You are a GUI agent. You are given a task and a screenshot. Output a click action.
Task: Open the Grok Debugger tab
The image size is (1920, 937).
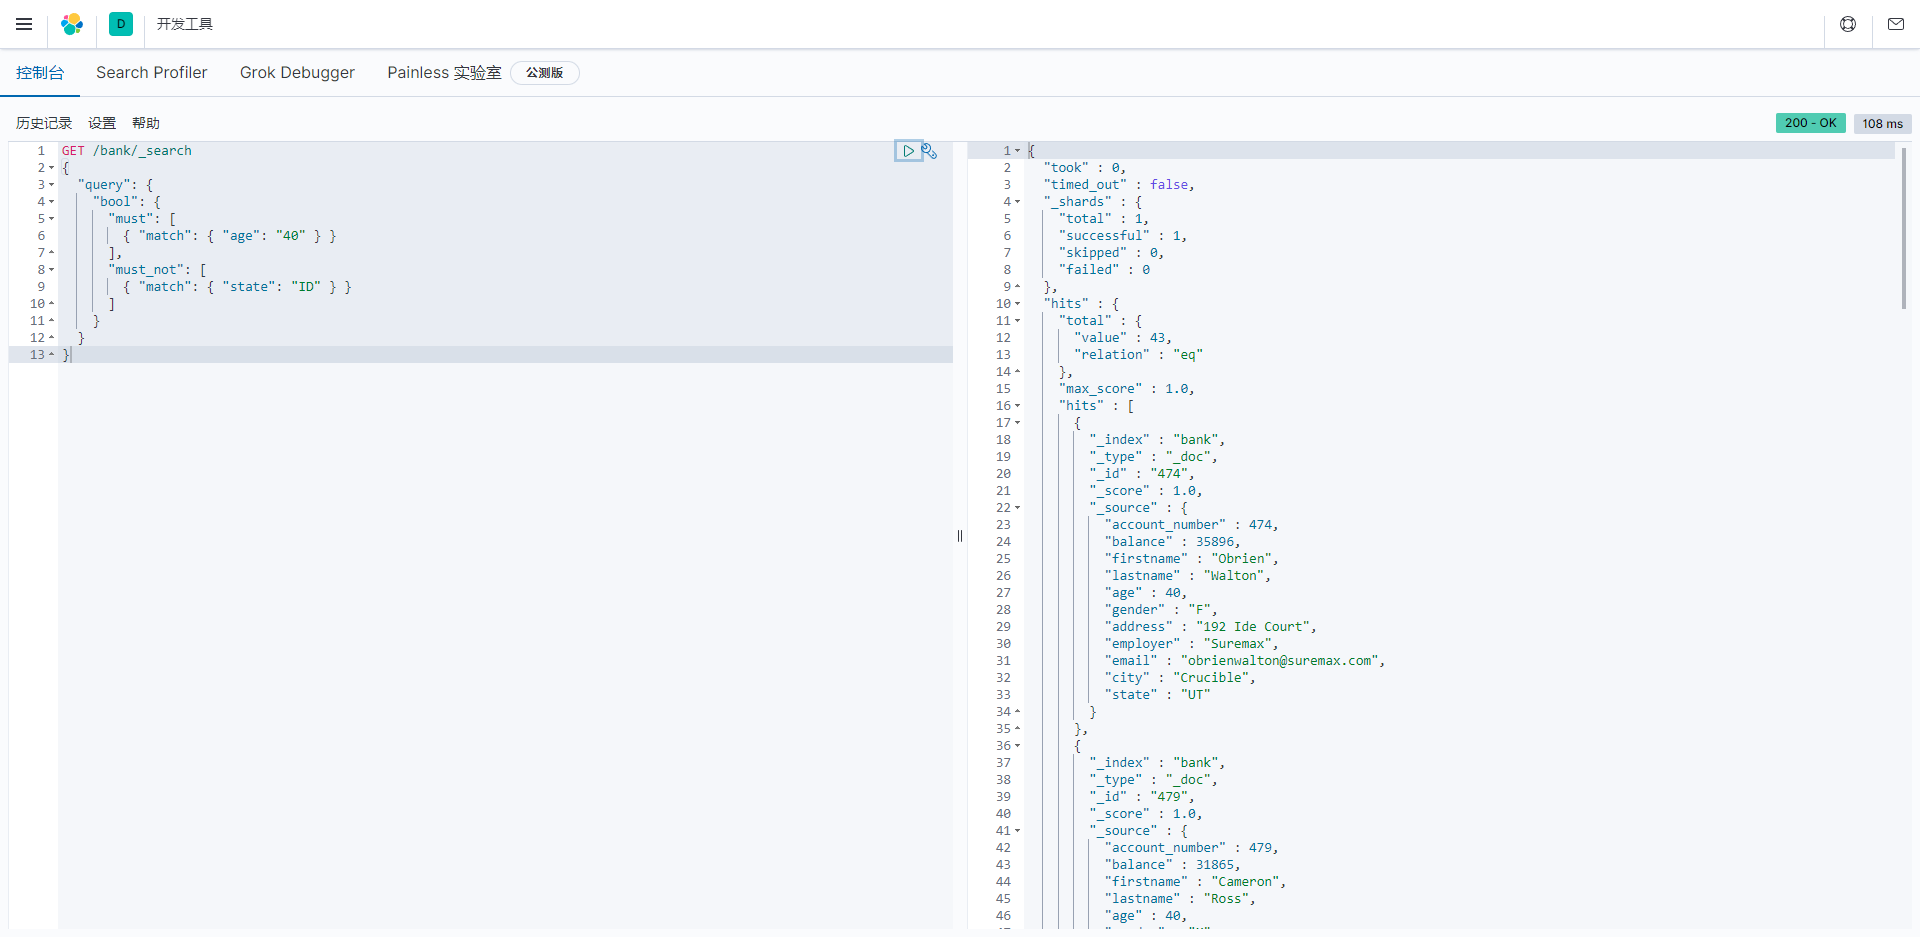pyautogui.click(x=297, y=73)
